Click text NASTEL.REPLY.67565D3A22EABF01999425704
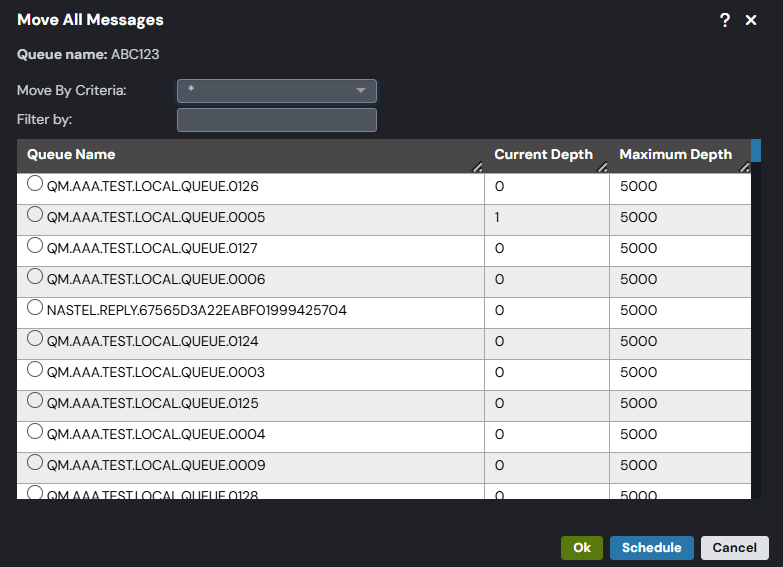Viewport: 783px width, 567px height. [x=197, y=310]
